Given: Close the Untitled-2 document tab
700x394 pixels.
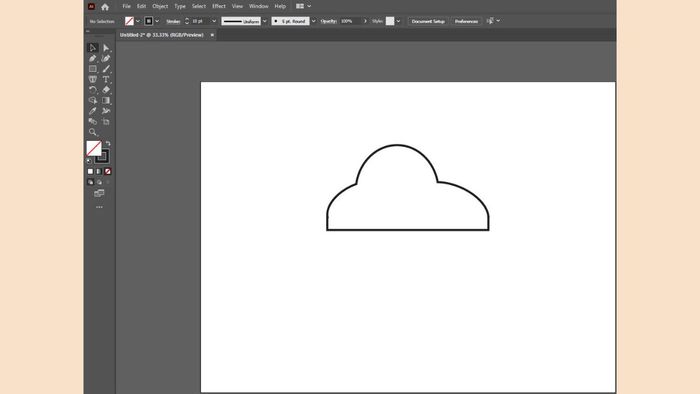Looking at the screenshot, I should pos(212,35).
